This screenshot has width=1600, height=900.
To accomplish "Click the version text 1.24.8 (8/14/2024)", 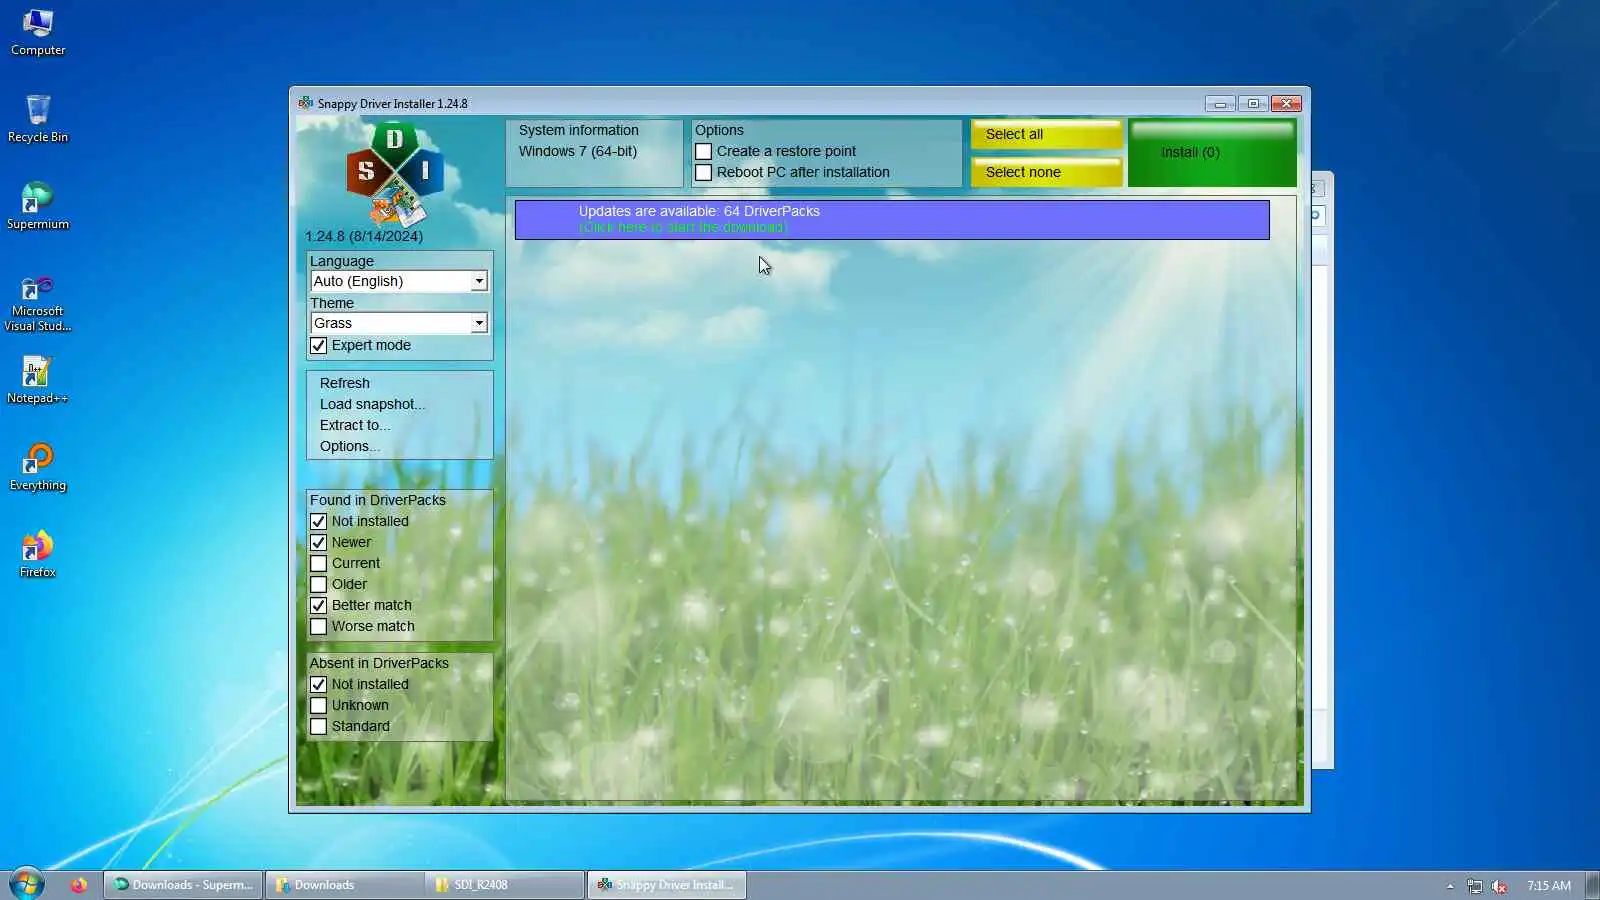I will pyautogui.click(x=364, y=236).
